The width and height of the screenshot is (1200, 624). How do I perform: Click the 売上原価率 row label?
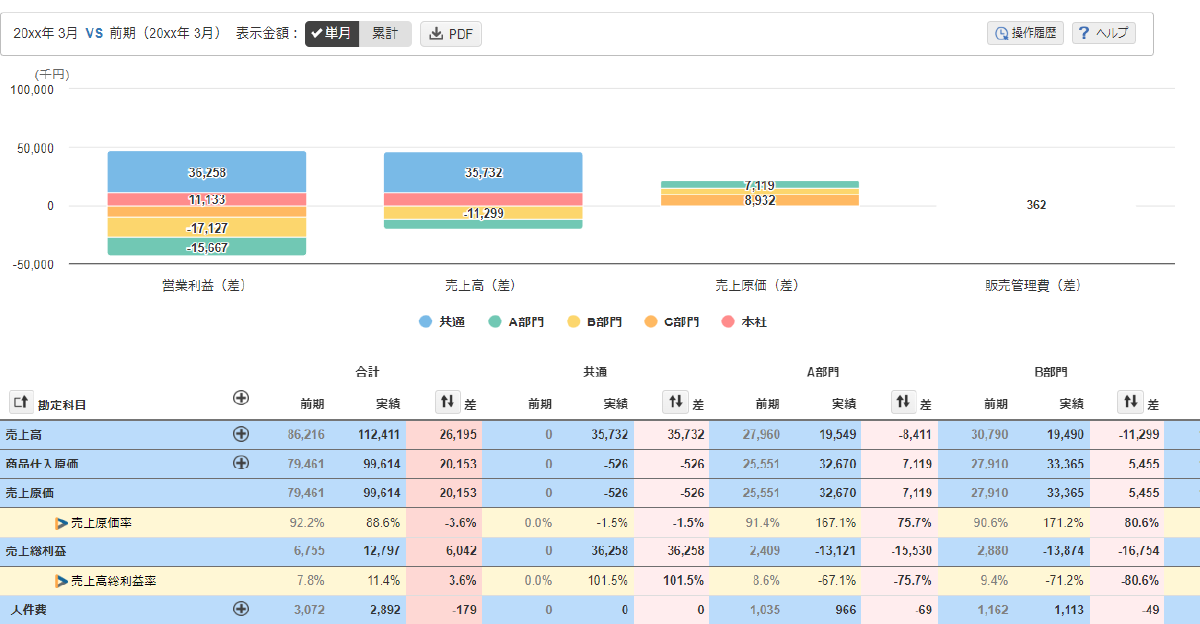click(x=102, y=522)
